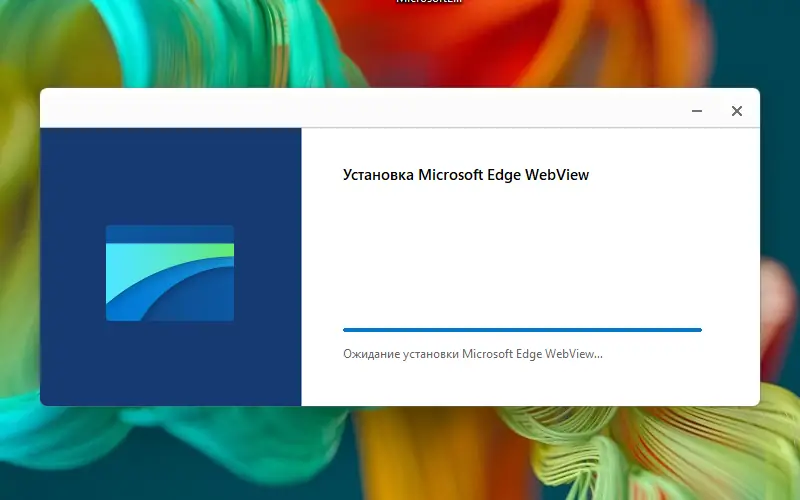Click the installer's empty title bar
This screenshot has height=500, width=800.
point(357,108)
